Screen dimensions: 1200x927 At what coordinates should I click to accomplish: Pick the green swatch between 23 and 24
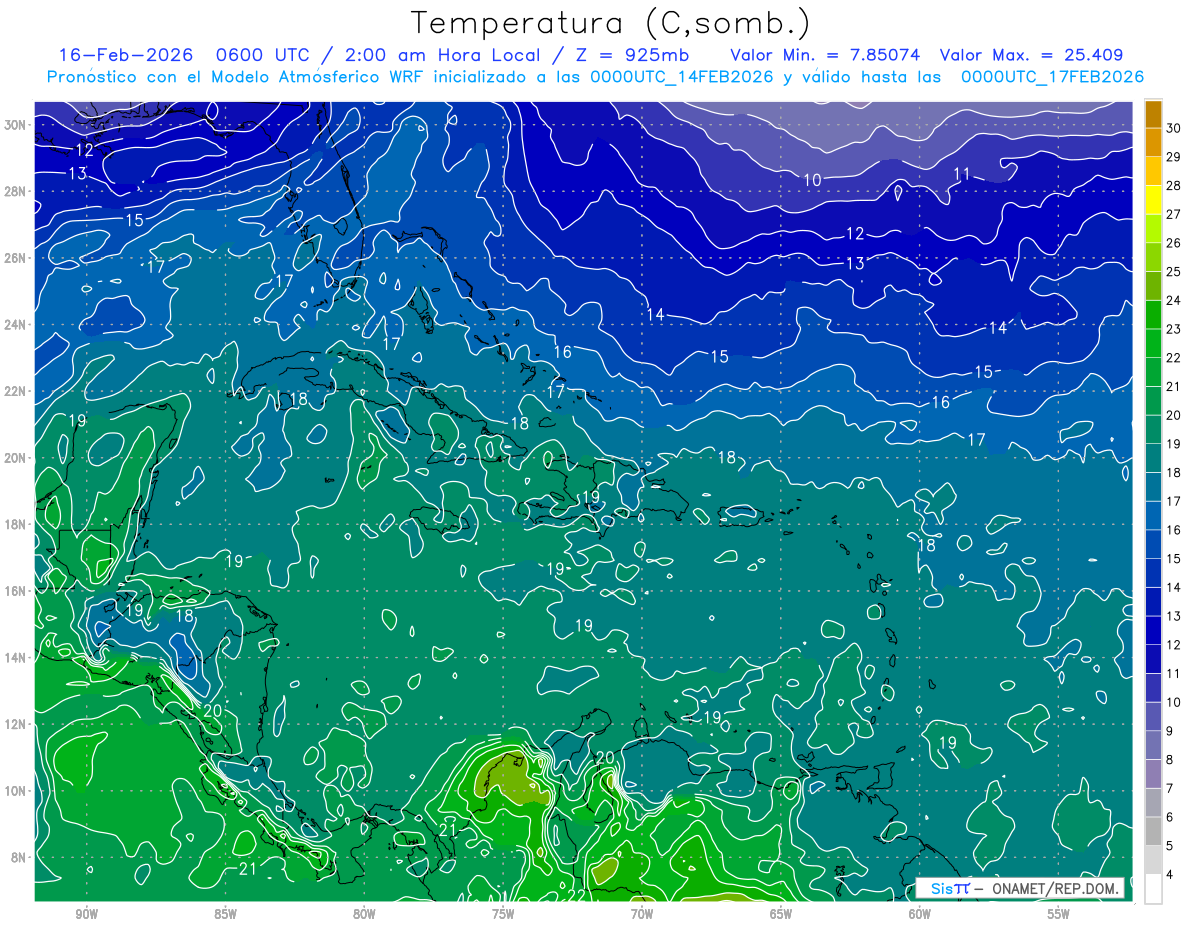click(x=1153, y=316)
